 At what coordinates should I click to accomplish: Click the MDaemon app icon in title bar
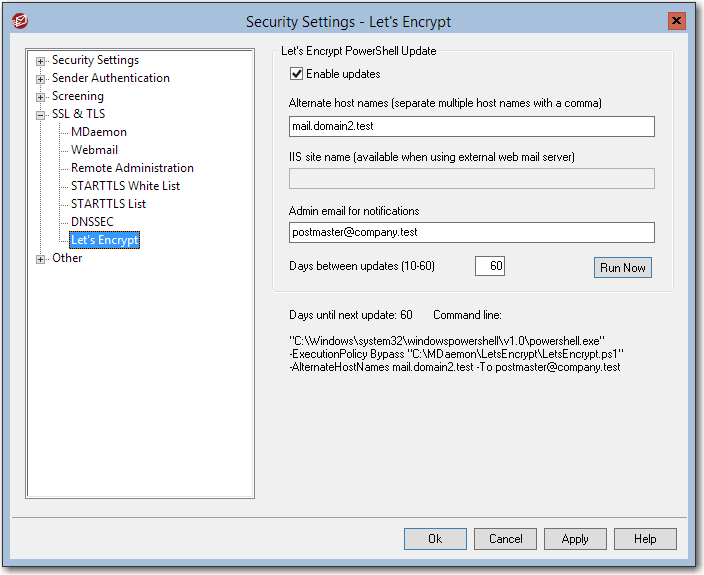[x=20, y=21]
